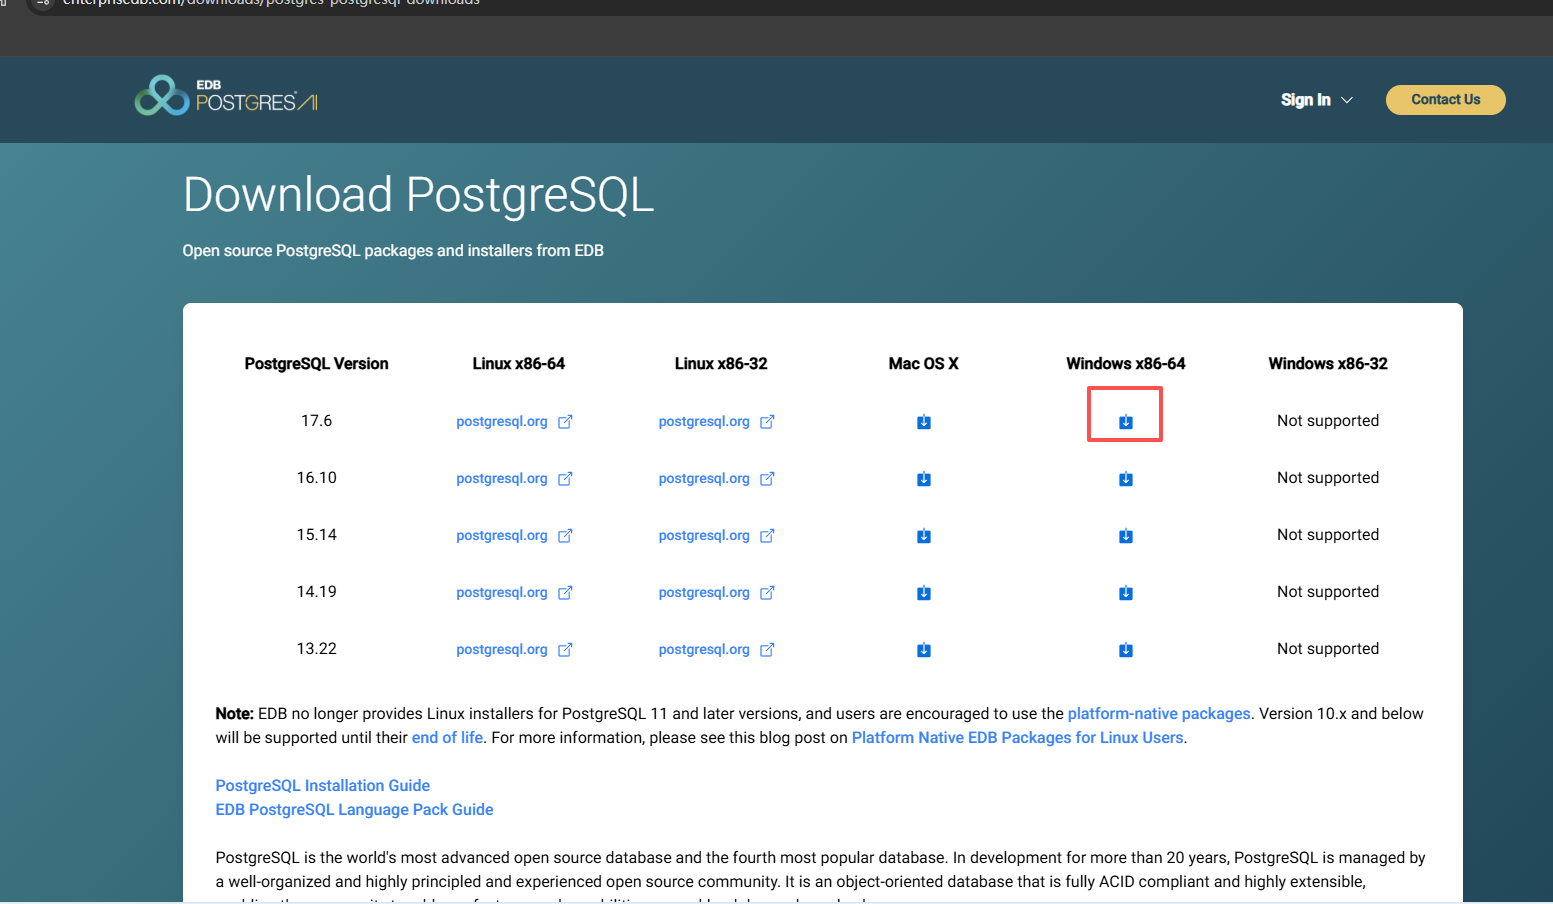Open postgresql.org Linux x86-64 link for 13.22
The width and height of the screenshot is (1553, 904).
coord(514,649)
